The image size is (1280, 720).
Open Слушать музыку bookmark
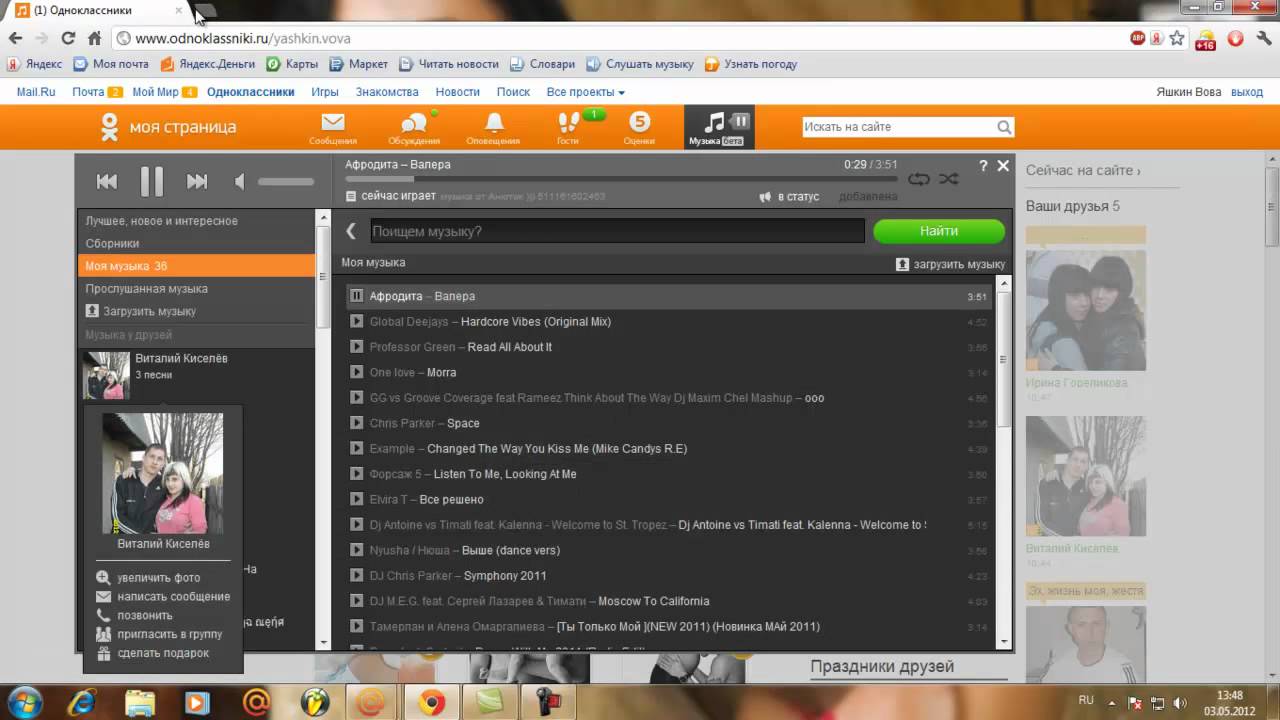coord(640,64)
